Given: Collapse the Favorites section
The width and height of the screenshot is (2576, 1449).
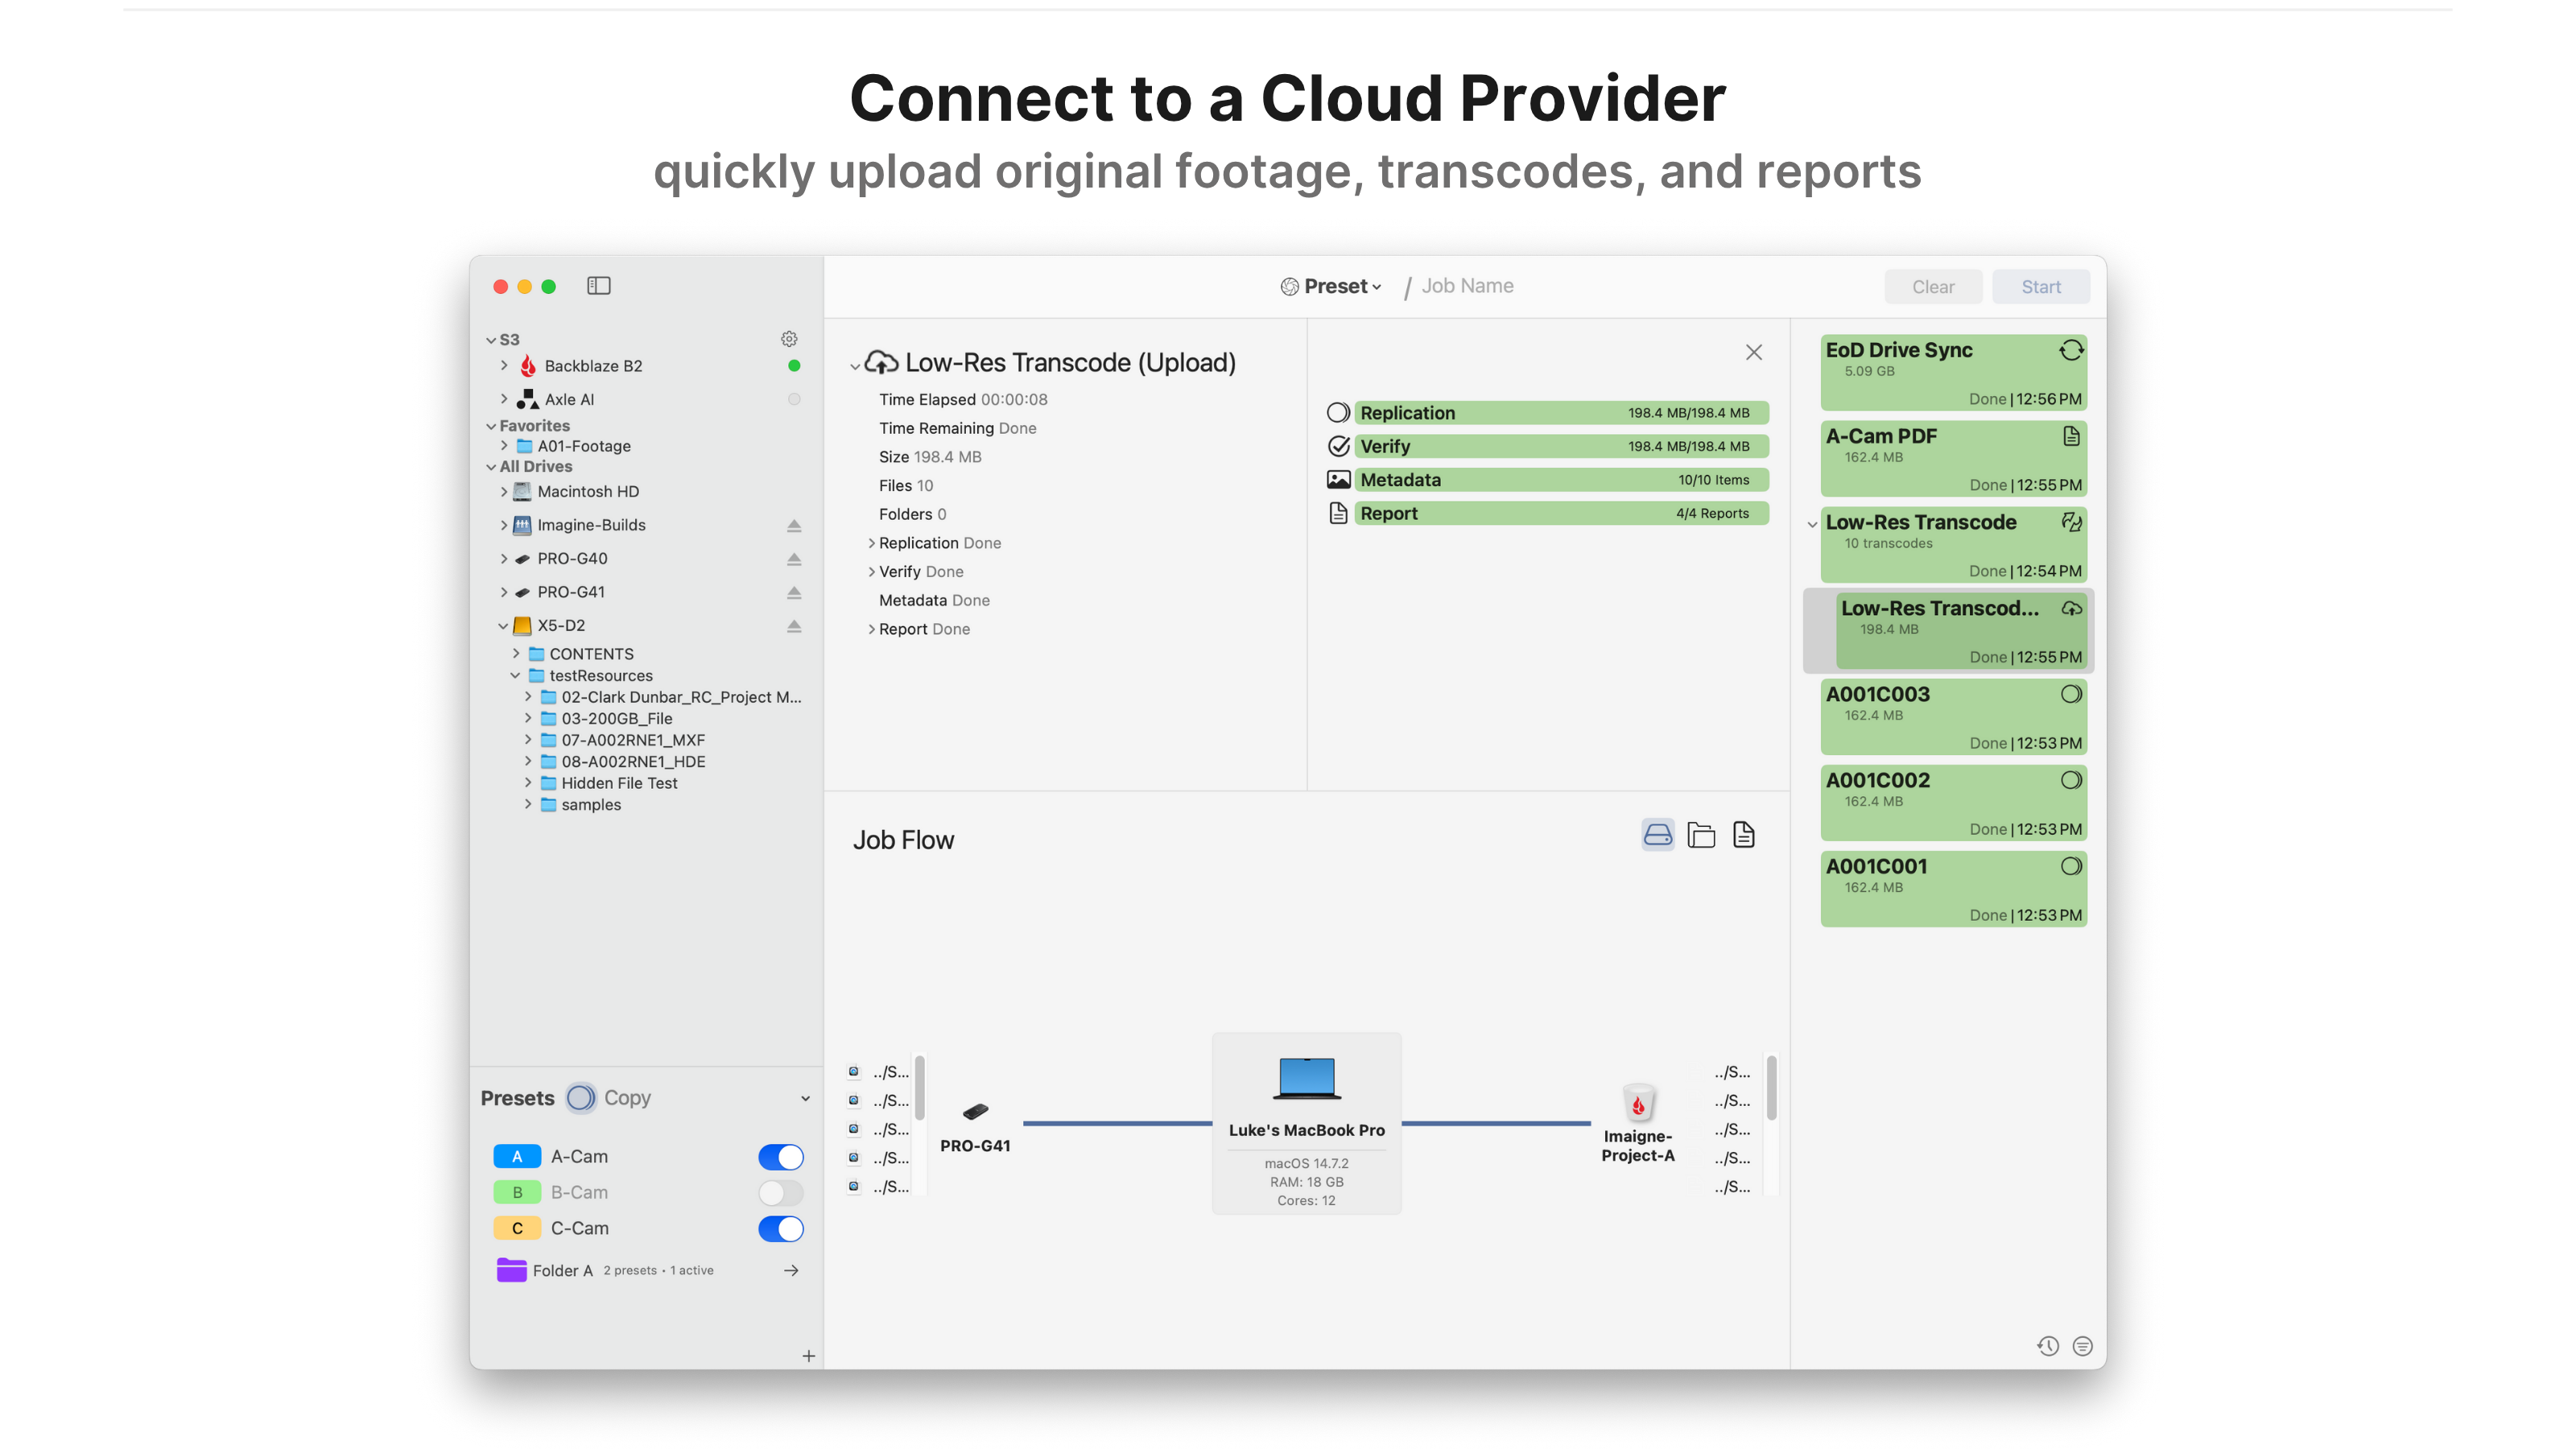Looking at the screenshot, I should [490, 426].
